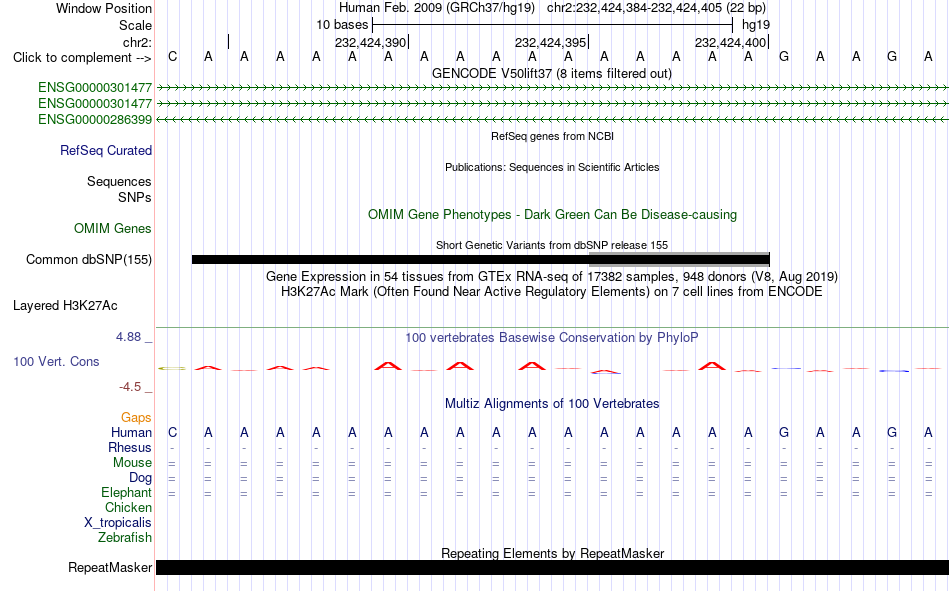Click the C base in Human alignment row
This screenshot has height=591, width=950.
(x=173, y=433)
